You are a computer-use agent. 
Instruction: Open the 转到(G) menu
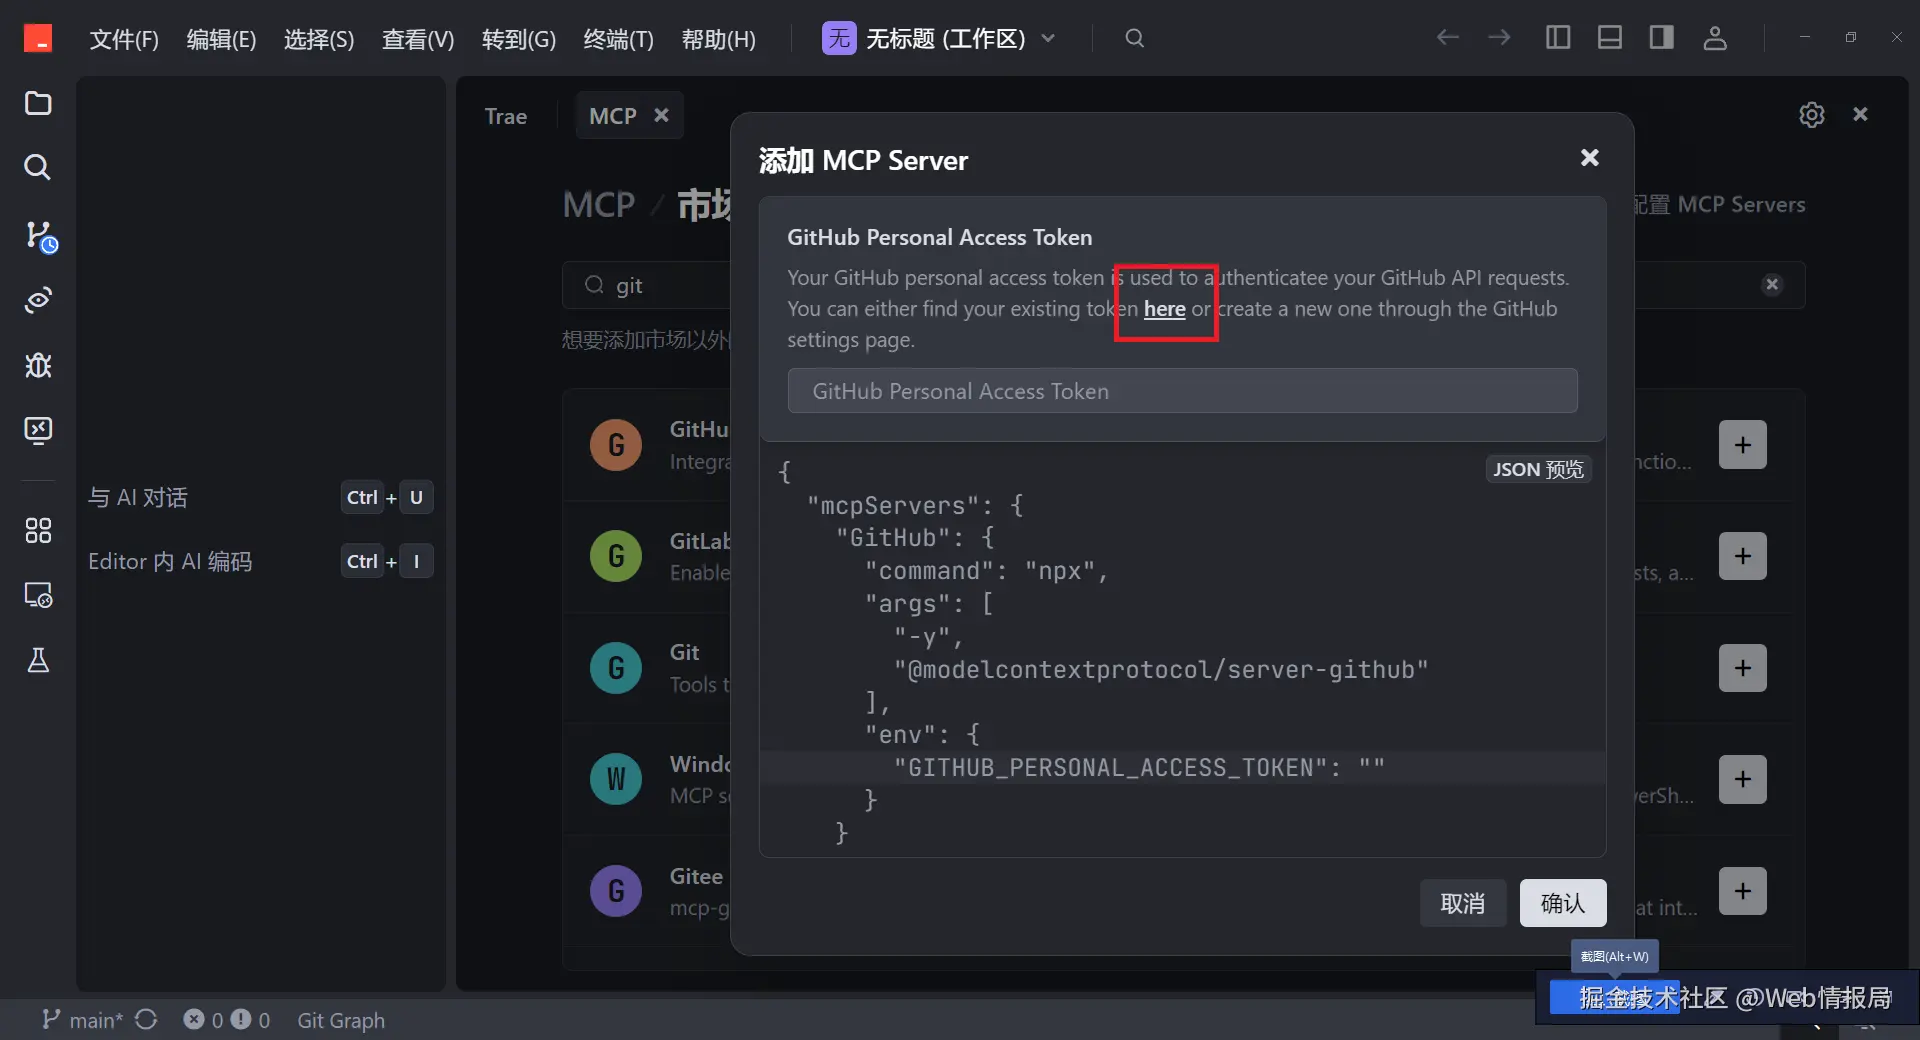[518, 39]
